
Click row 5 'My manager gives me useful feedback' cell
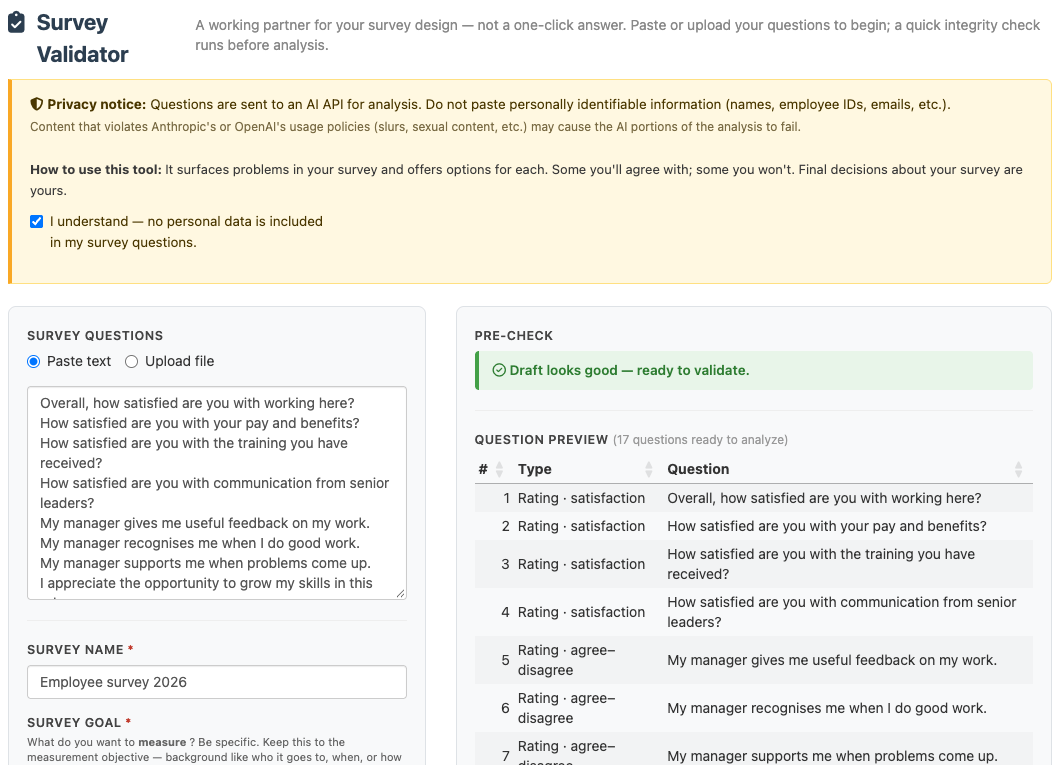pos(832,660)
